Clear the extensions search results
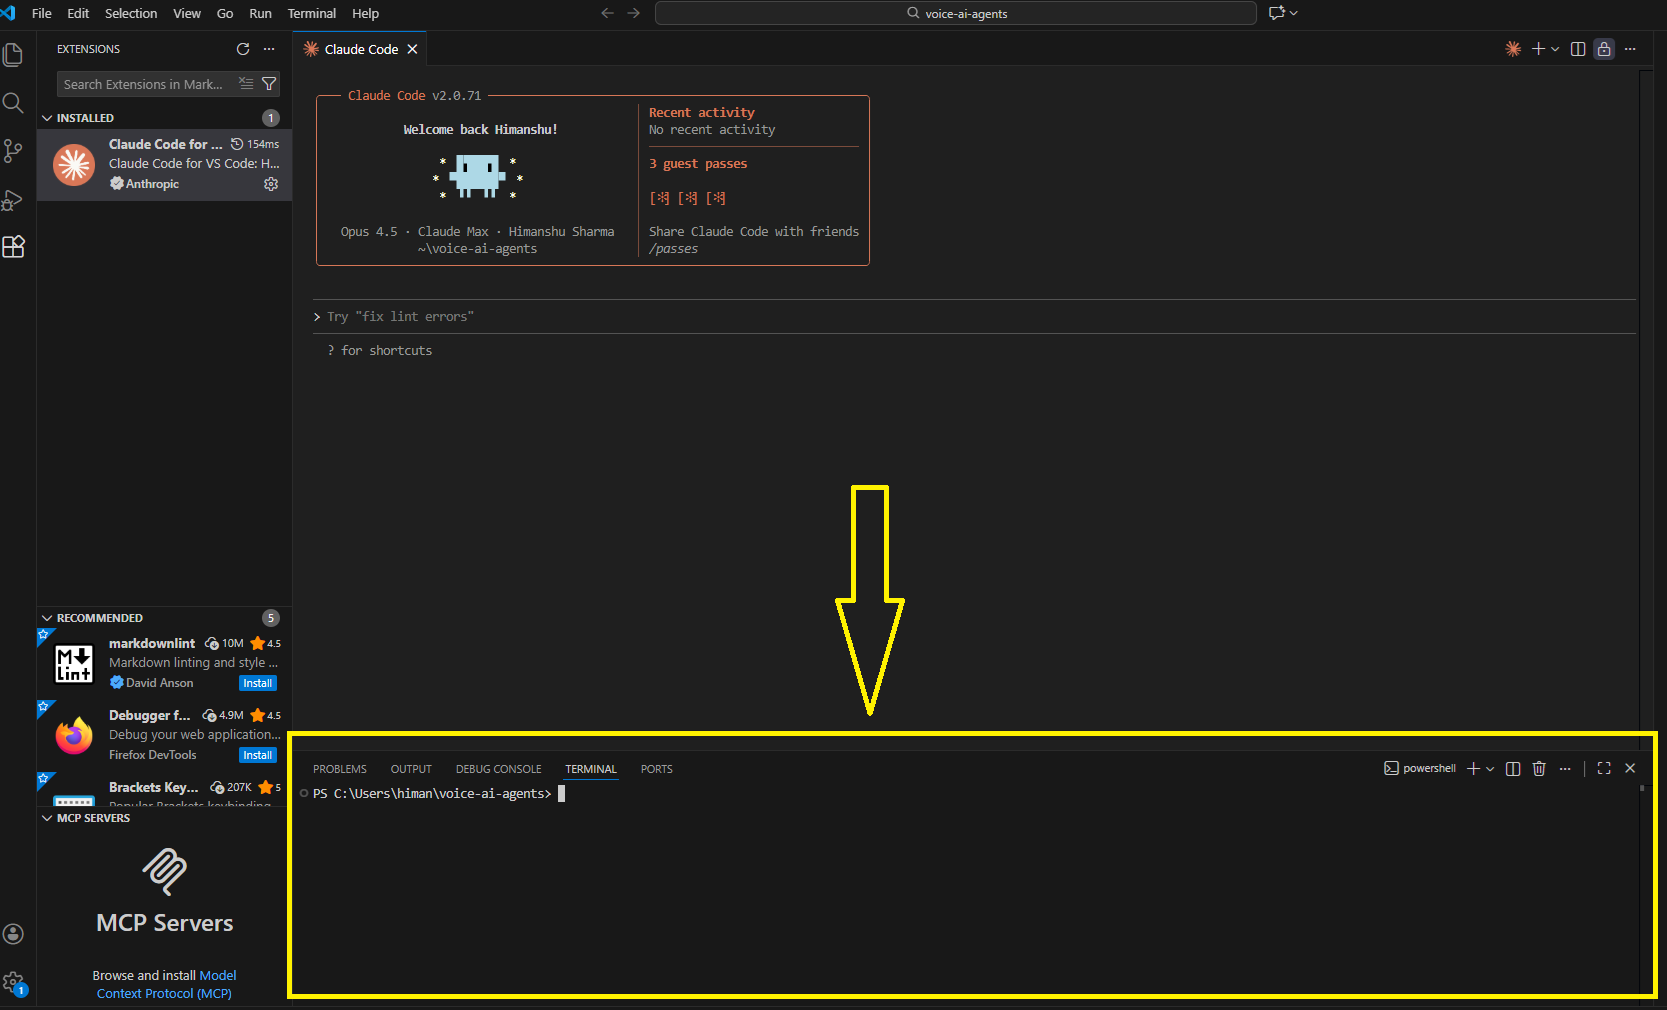Viewport: 1667px width, 1010px height. [x=246, y=84]
